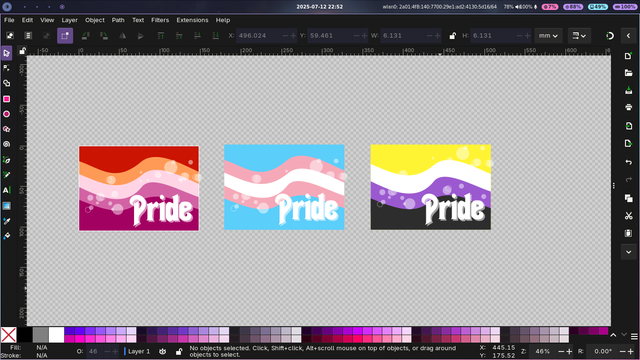Viewport: 640px width, 360px height.
Task: Create new document from commands bar
Action: pyautogui.click(x=629, y=56)
